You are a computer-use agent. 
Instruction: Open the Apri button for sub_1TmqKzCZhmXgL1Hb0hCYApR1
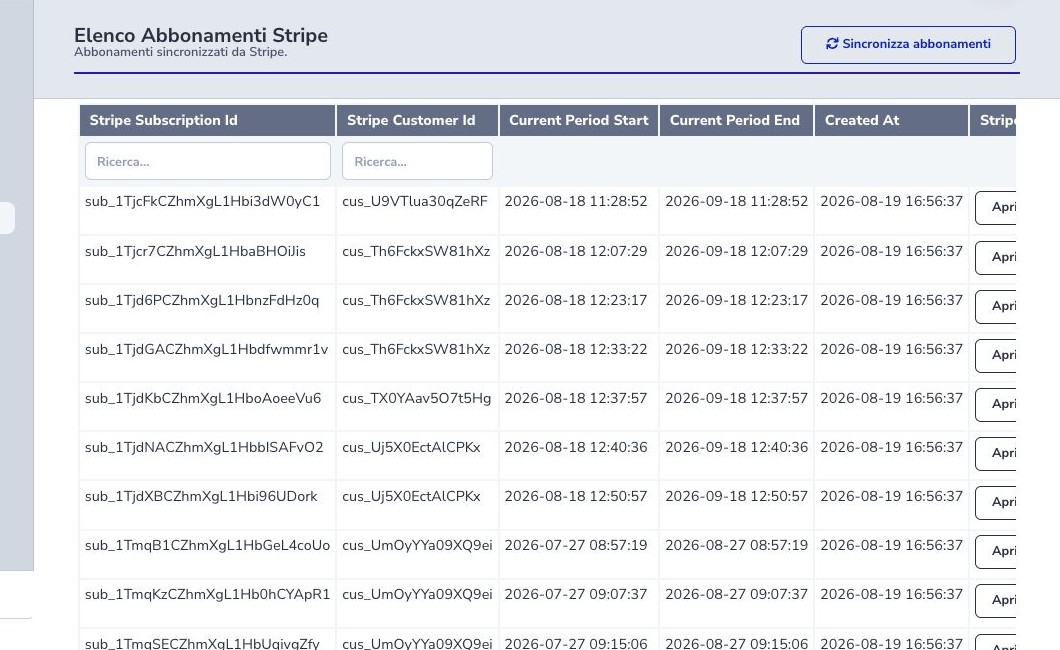coord(996,600)
